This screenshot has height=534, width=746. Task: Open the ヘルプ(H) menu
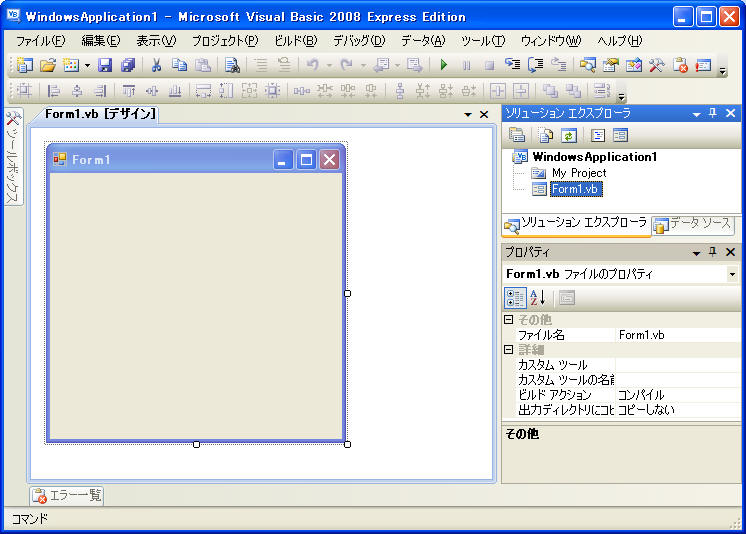619,41
